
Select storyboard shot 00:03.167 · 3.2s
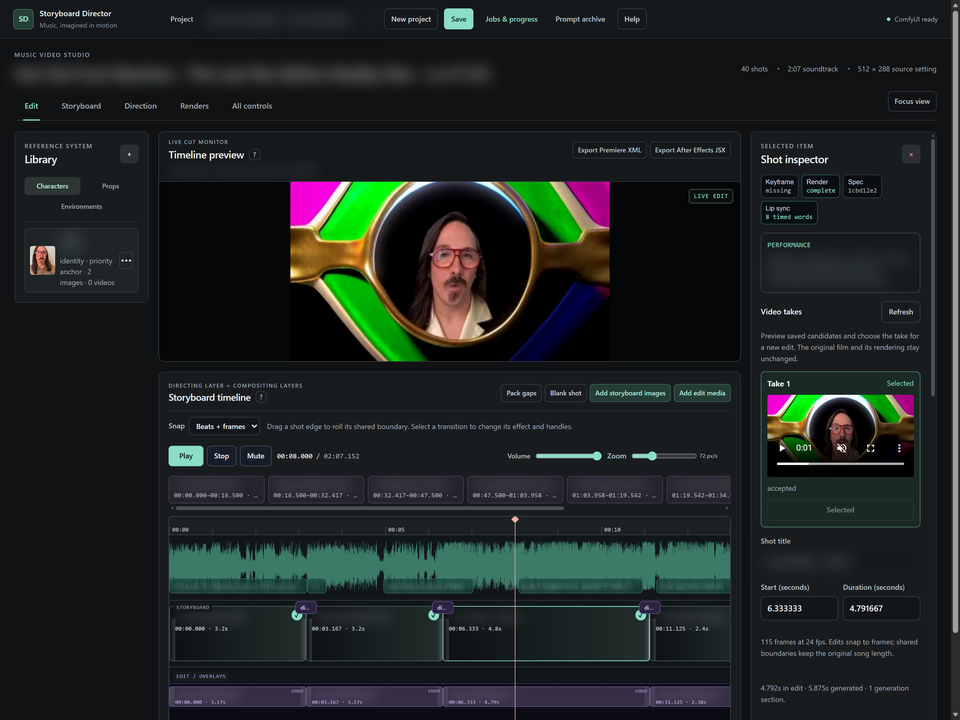375,634
